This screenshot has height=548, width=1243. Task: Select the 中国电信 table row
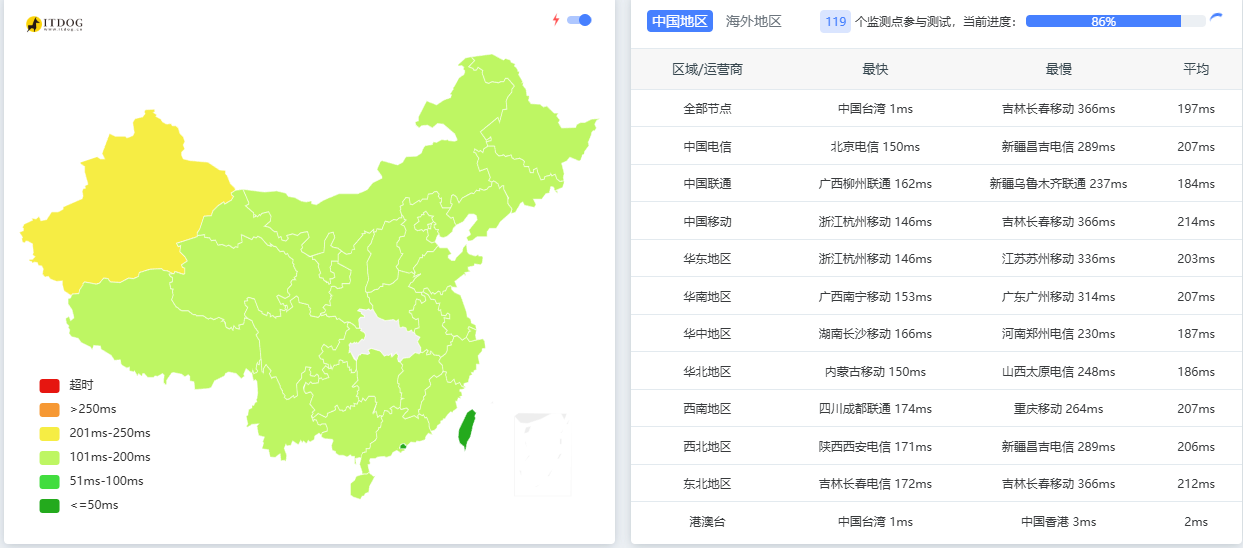click(936, 146)
